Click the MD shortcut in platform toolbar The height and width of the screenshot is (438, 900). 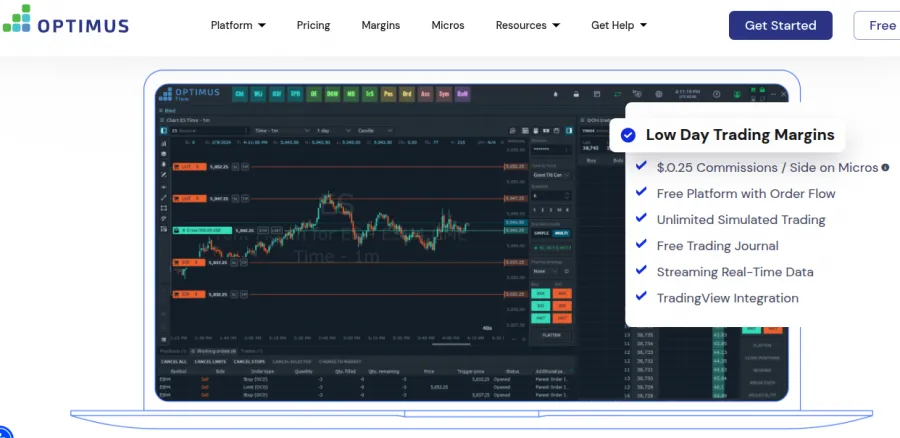pyautogui.click(x=351, y=94)
